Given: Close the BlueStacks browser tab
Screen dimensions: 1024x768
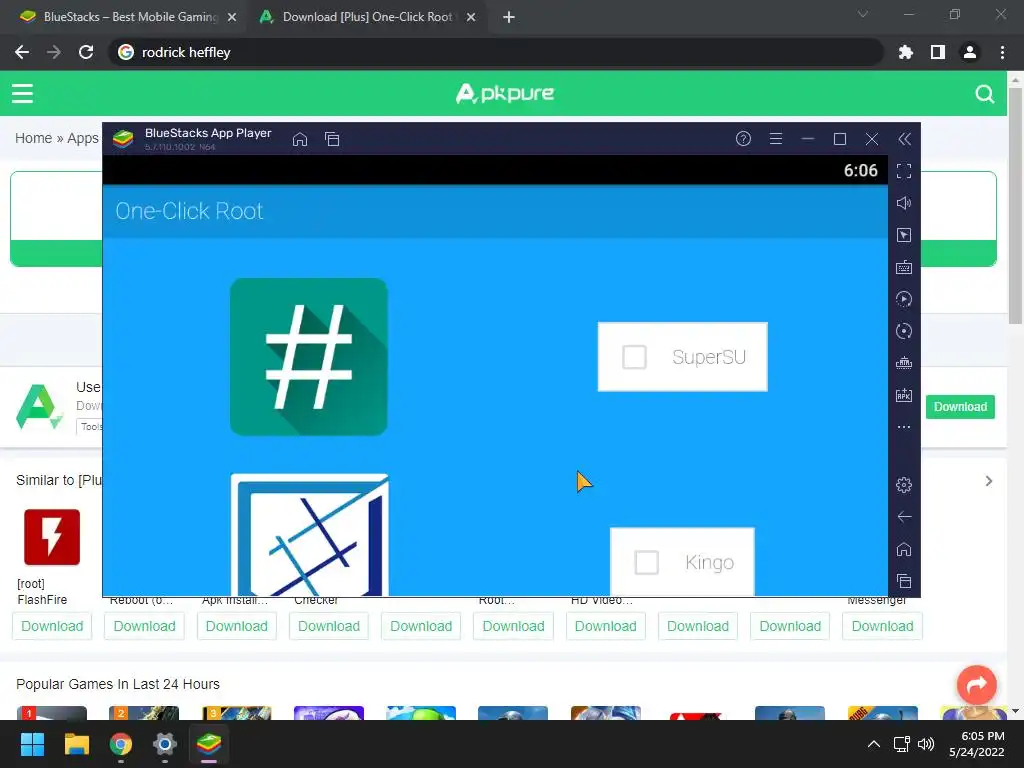Looking at the screenshot, I should (232, 18).
